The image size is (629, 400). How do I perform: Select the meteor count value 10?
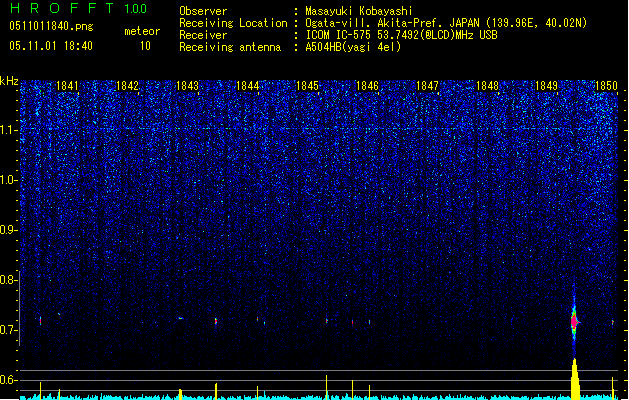click(145, 46)
